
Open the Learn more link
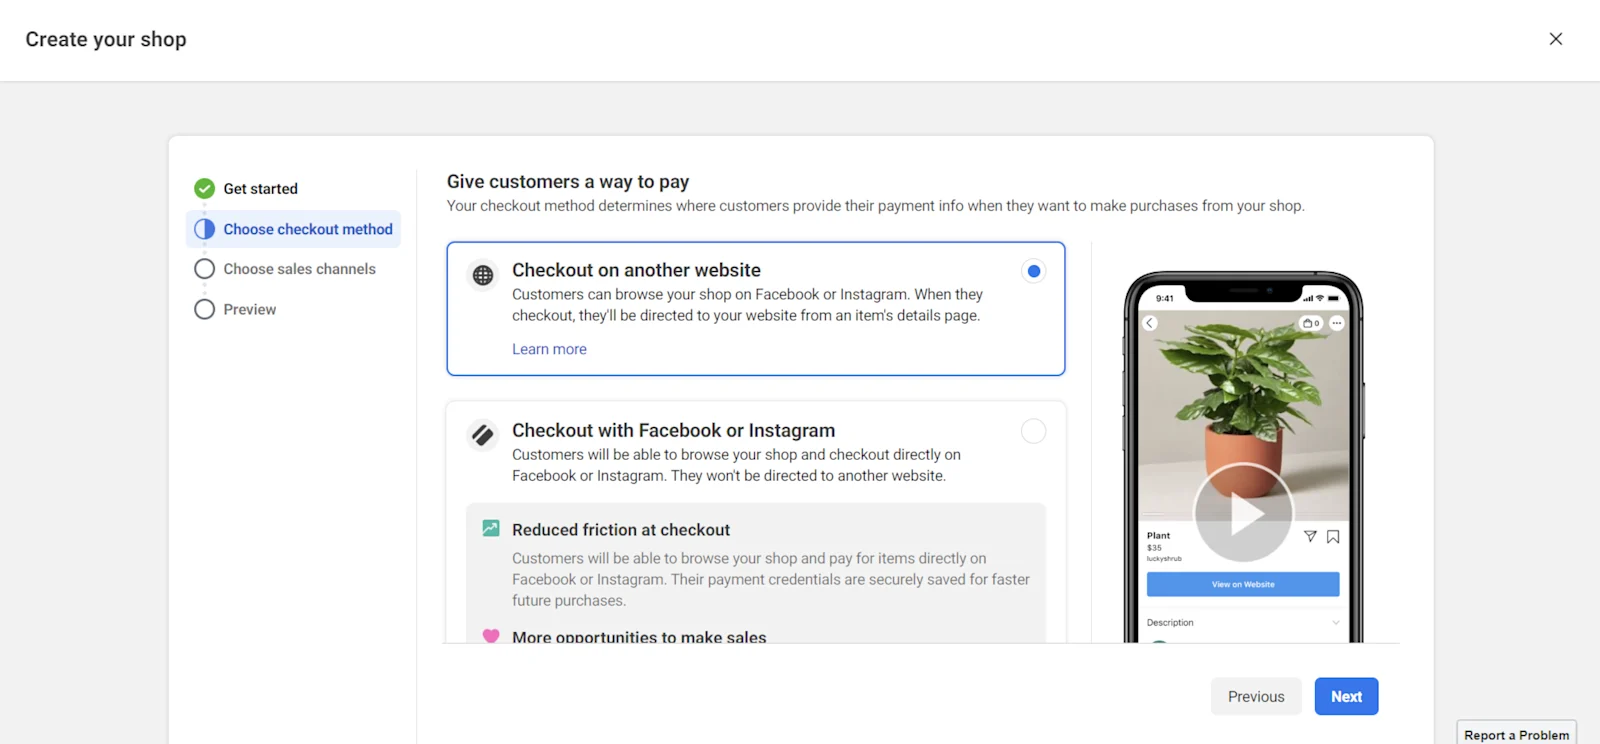(x=548, y=348)
